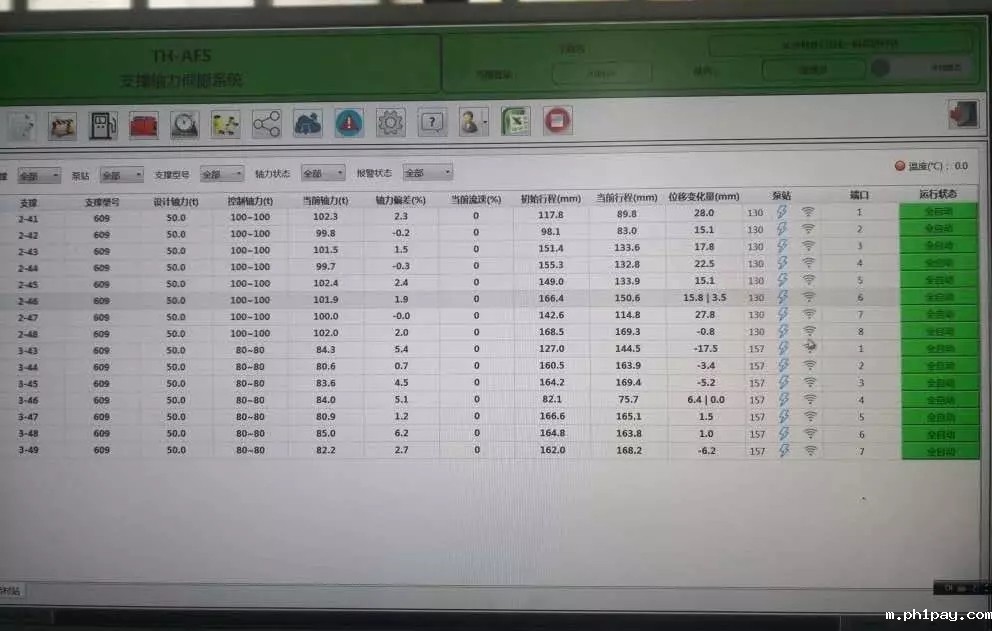This screenshot has height=631, width=992.
Task: Click the 当前轴力(t) column header
Action: click(x=326, y=199)
